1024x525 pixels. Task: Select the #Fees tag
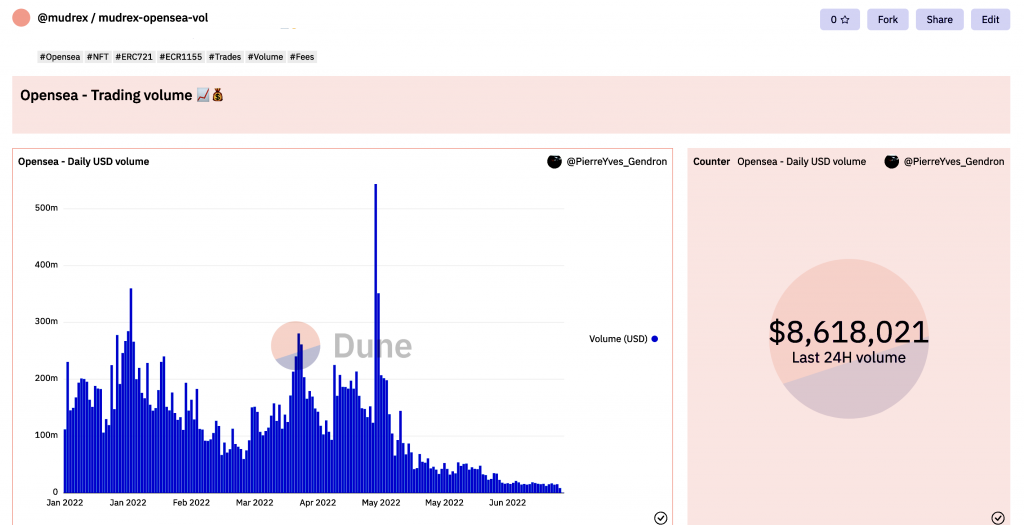point(302,57)
